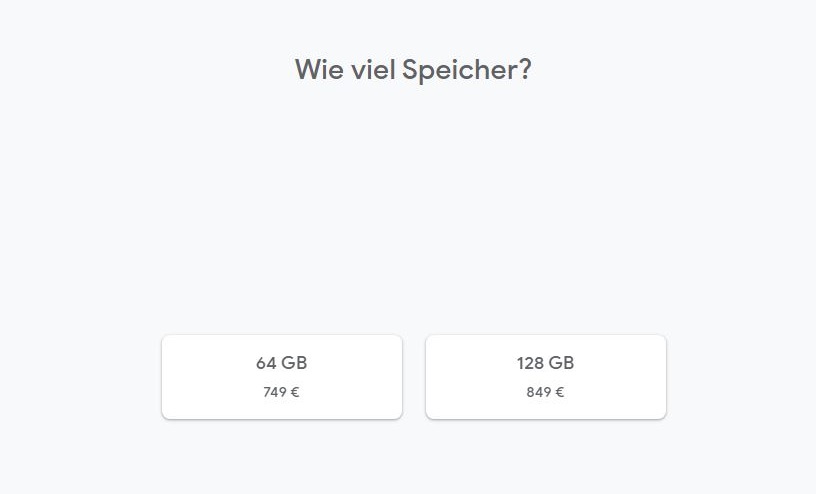
Task: Select the 128 GB storage option
Action: click(x=545, y=377)
